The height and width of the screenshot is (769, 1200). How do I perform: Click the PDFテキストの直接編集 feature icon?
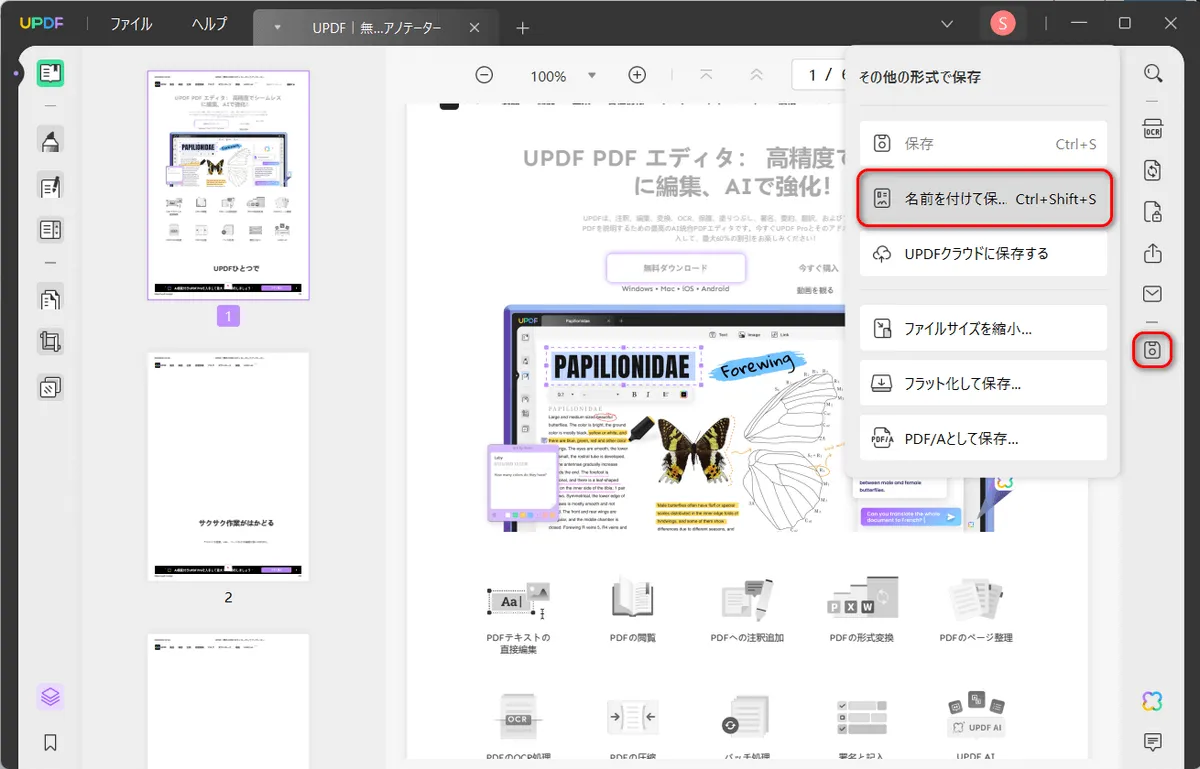click(x=518, y=600)
